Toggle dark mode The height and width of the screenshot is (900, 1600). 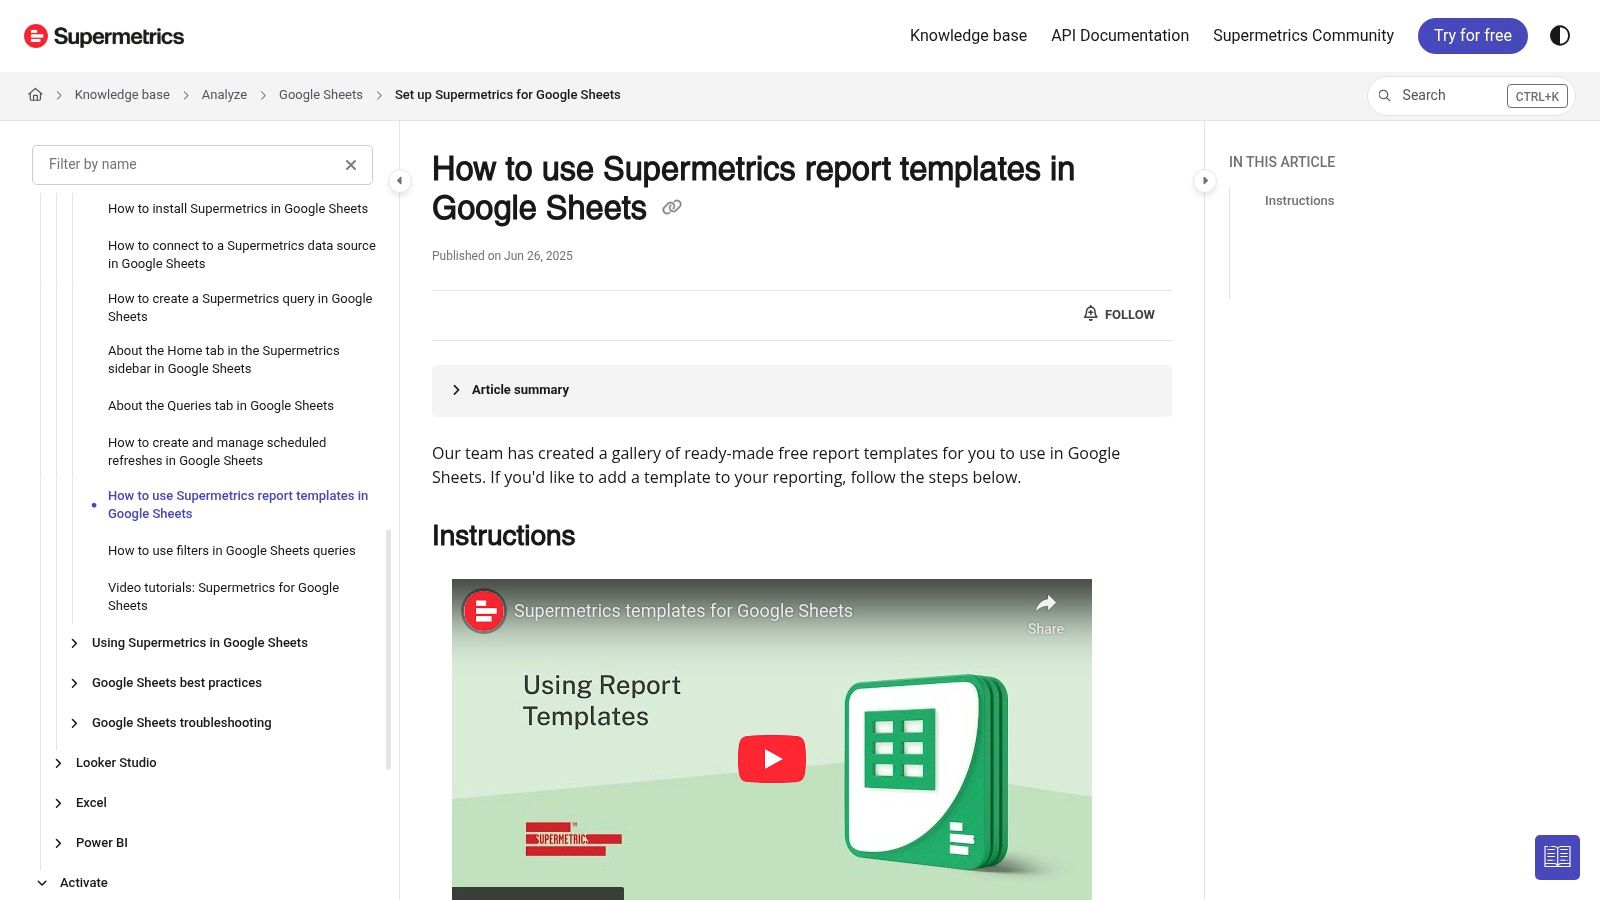1559,36
